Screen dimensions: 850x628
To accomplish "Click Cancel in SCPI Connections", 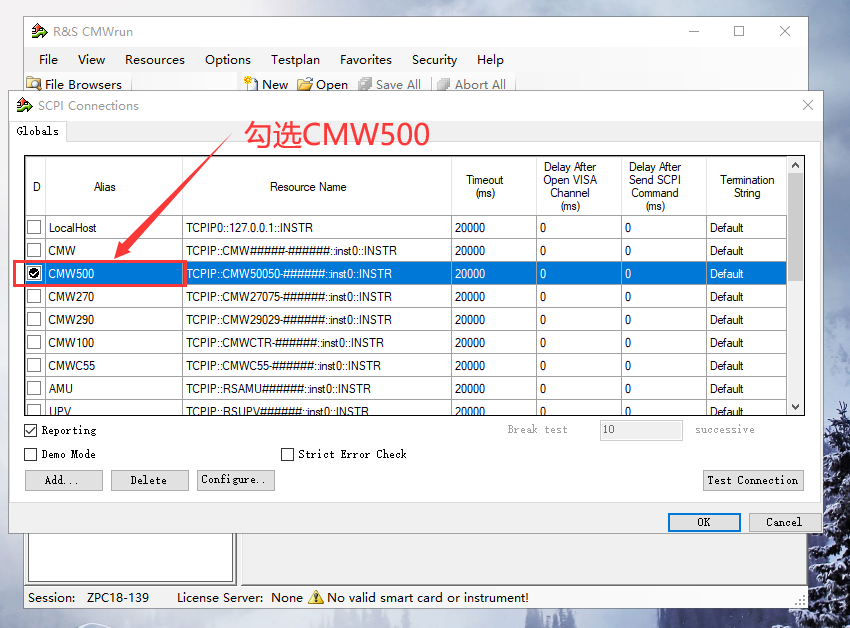I will tap(785, 522).
